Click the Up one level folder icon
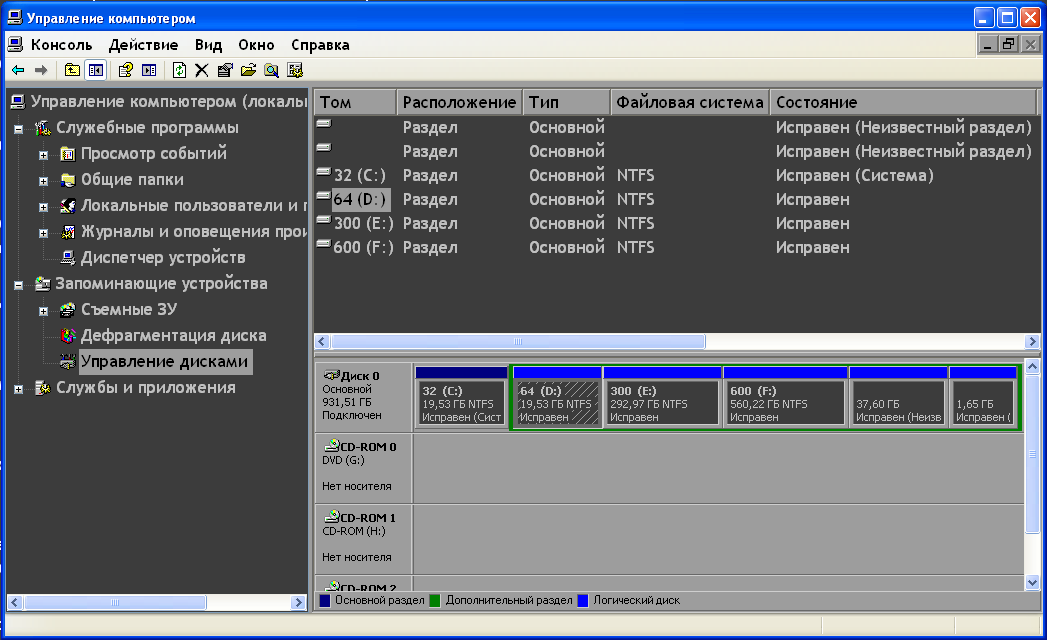The height and width of the screenshot is (640, 1047). pos(72,70)
